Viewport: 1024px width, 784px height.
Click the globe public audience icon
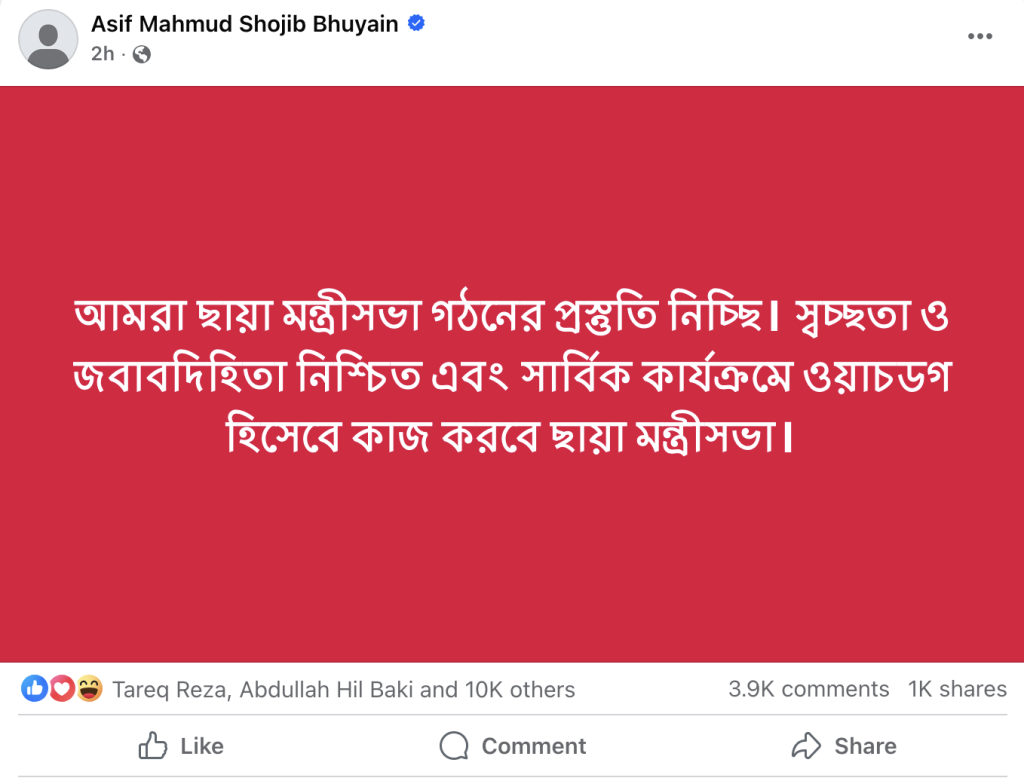142,54
